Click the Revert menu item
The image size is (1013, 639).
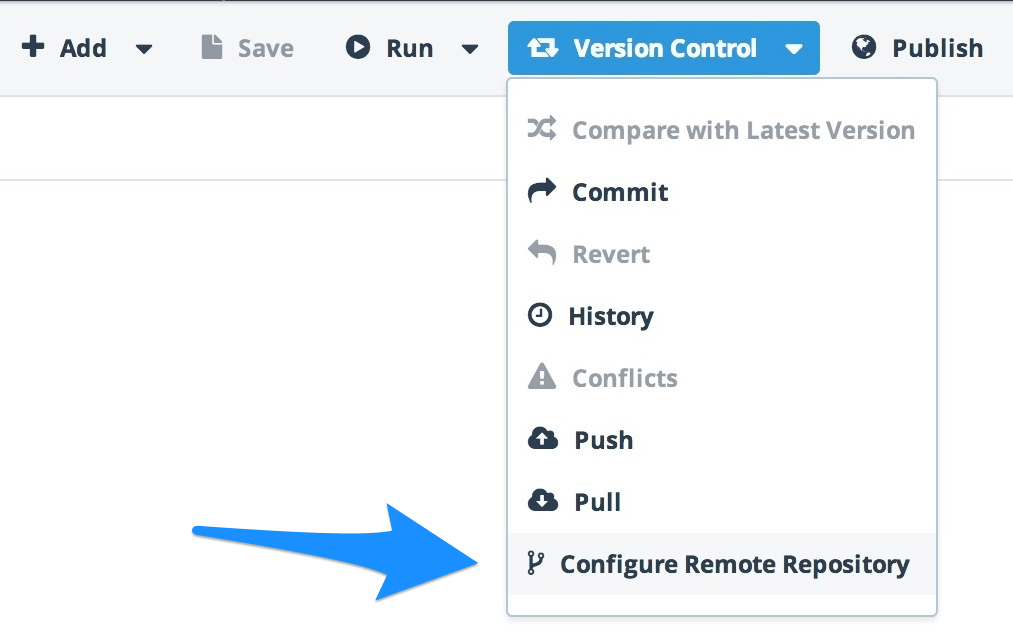722,254
